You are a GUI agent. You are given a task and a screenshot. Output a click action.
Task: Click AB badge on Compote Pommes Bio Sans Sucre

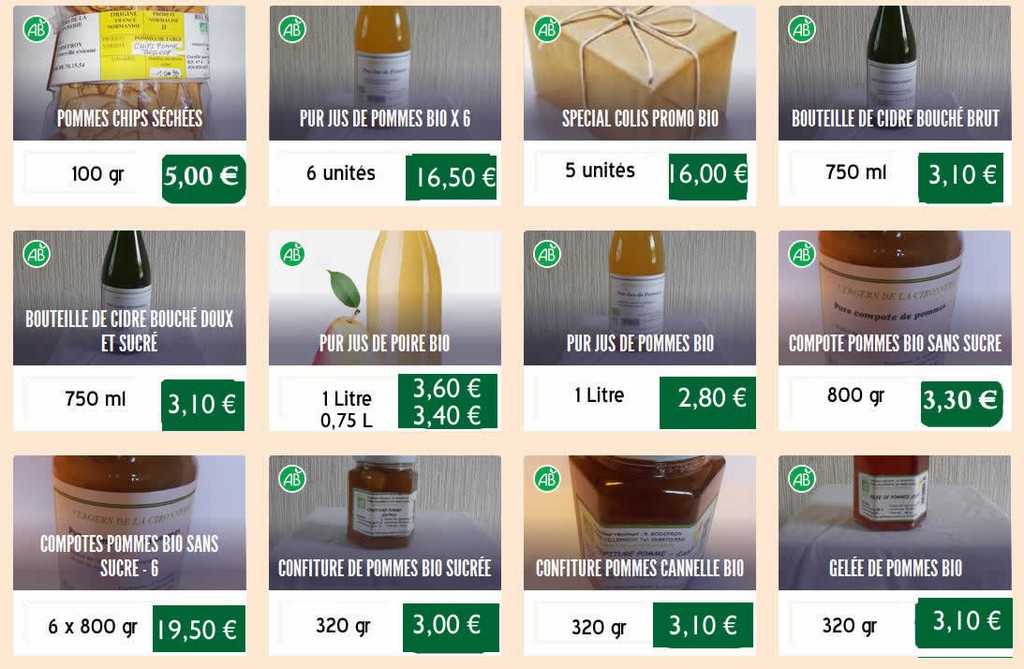[801, 253]
